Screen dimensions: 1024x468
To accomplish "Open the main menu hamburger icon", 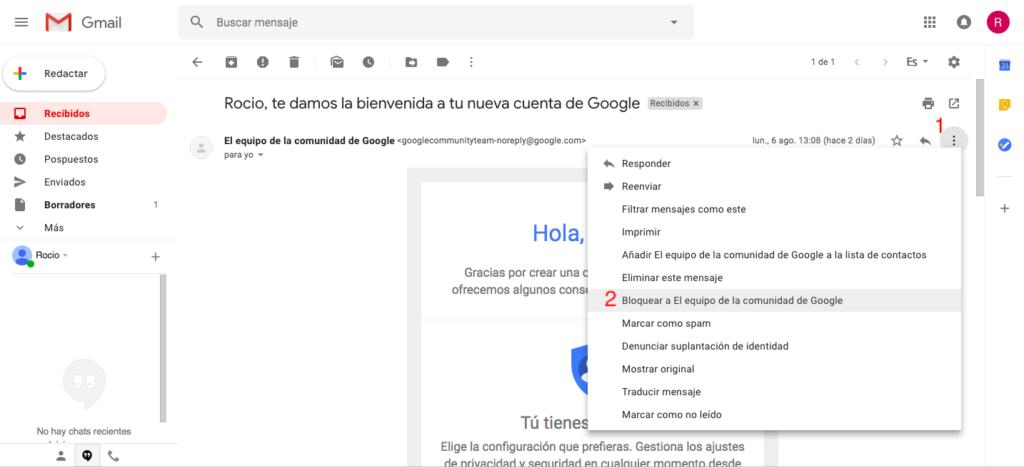I will click(x=22, y=22).
